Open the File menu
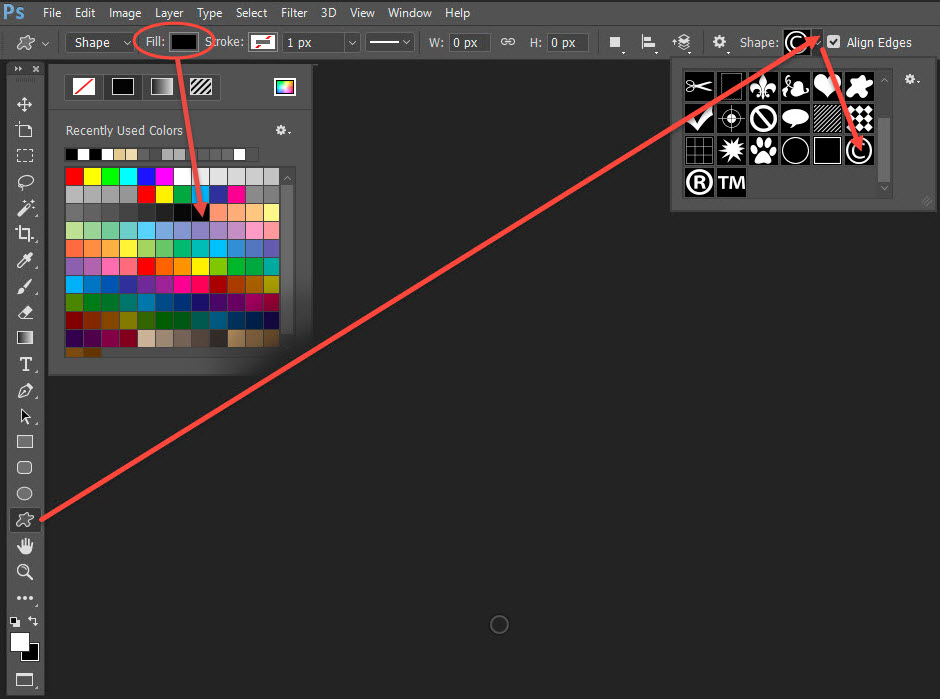Viewport: 940px width, 699px height. click(52, 13)
